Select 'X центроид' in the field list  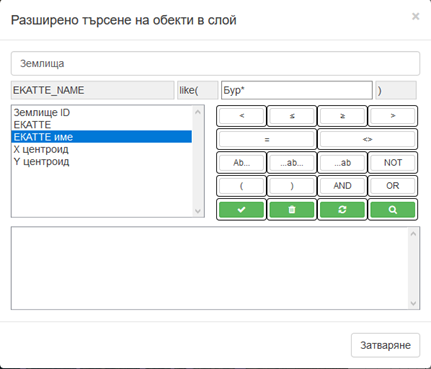click(101, 149)
